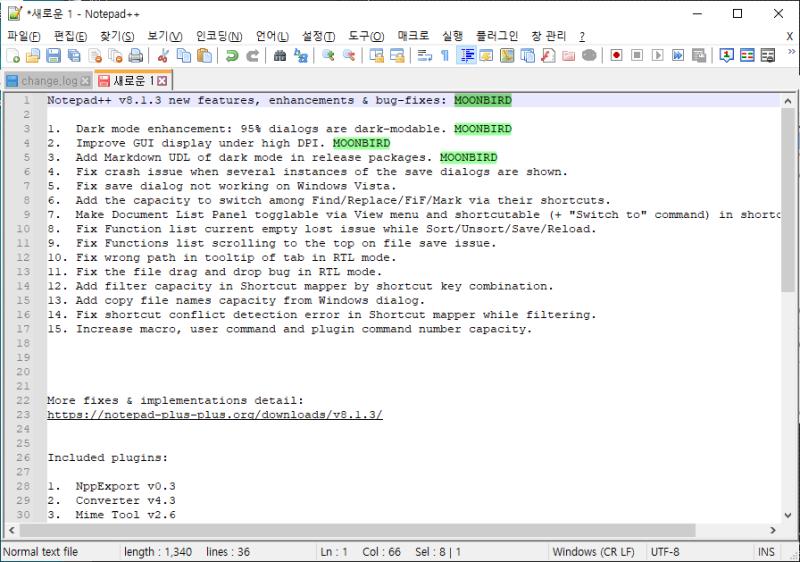
Task: Toggle file monitoring (tail) icon
Action: (x=589, y=56)
